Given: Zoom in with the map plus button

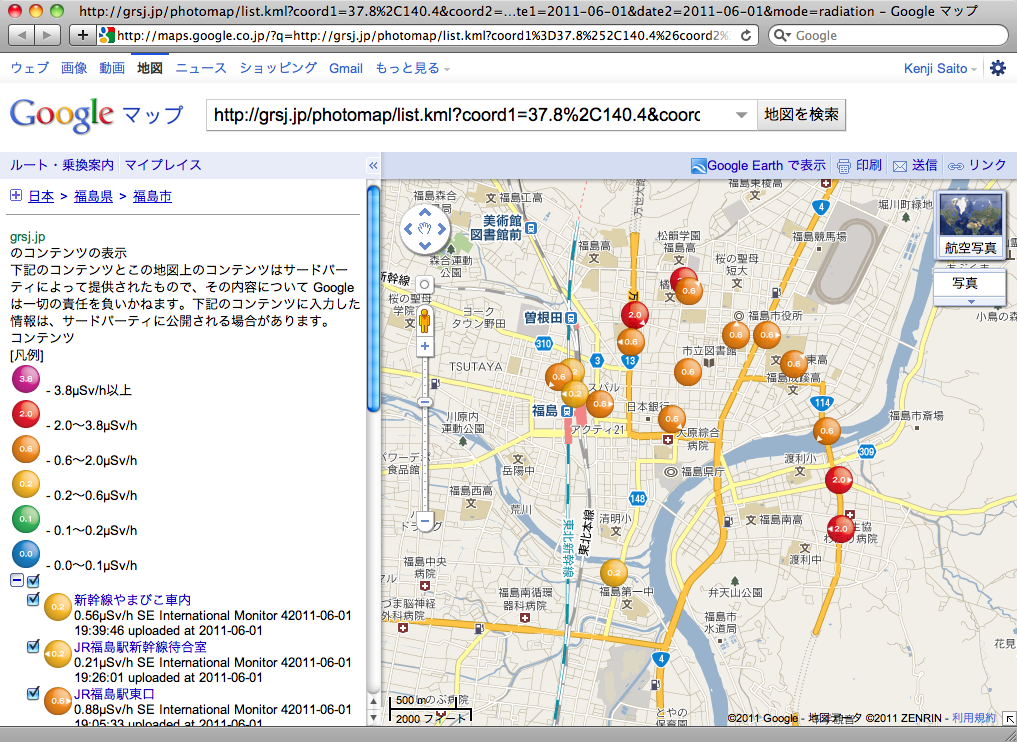Looking at the screenshot, I should coord(424,346).
